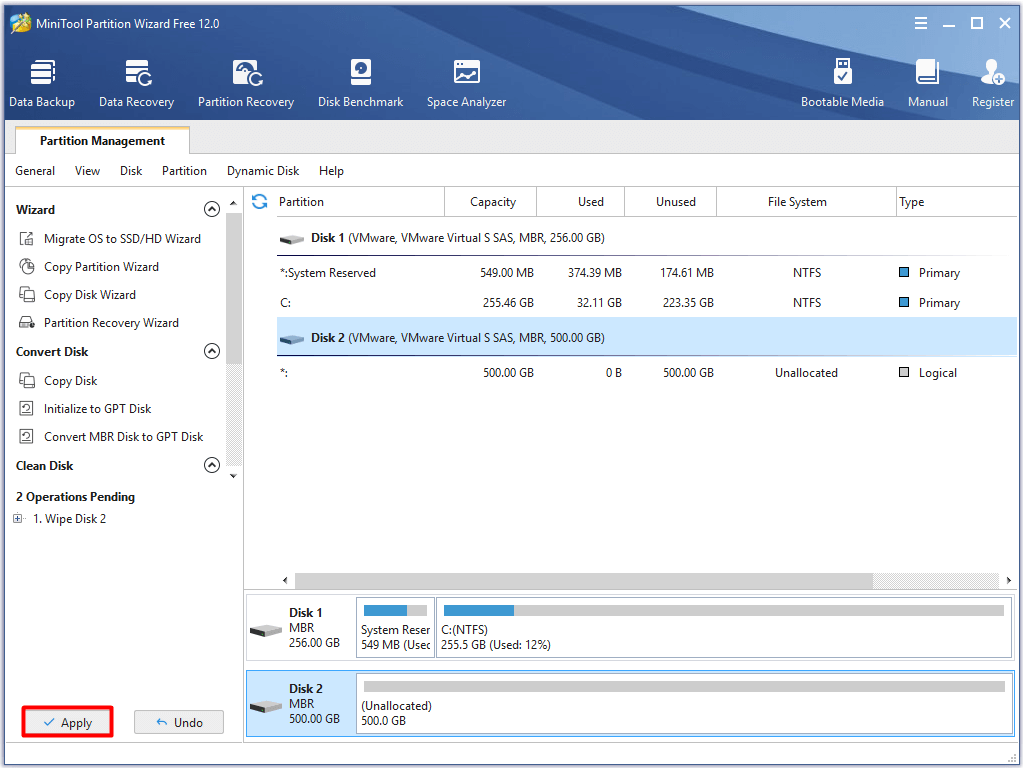The image size is (1023, 768).
Task: Open Space Analyzer
Action: coord(466,83)
